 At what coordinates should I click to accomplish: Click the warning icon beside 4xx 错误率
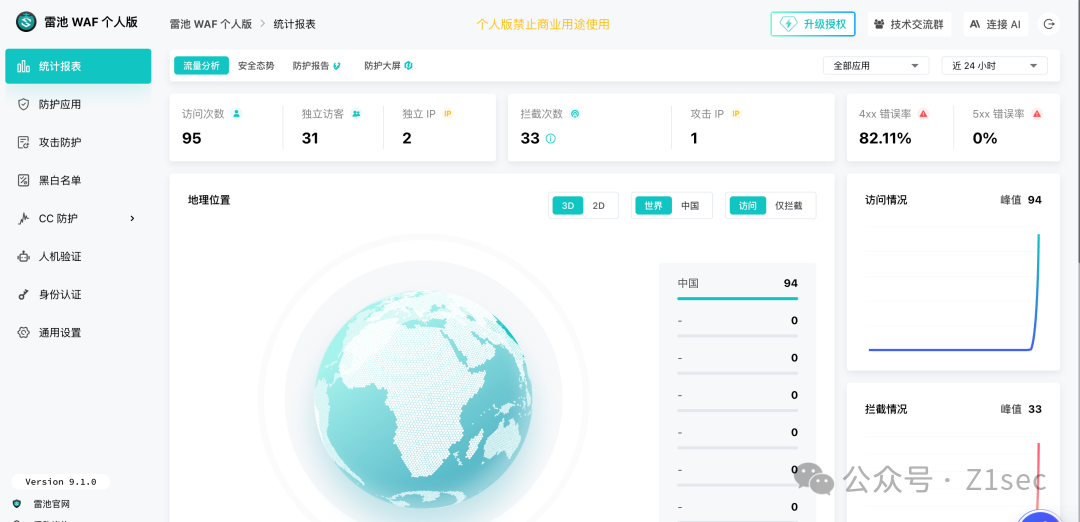coord(924,114)
